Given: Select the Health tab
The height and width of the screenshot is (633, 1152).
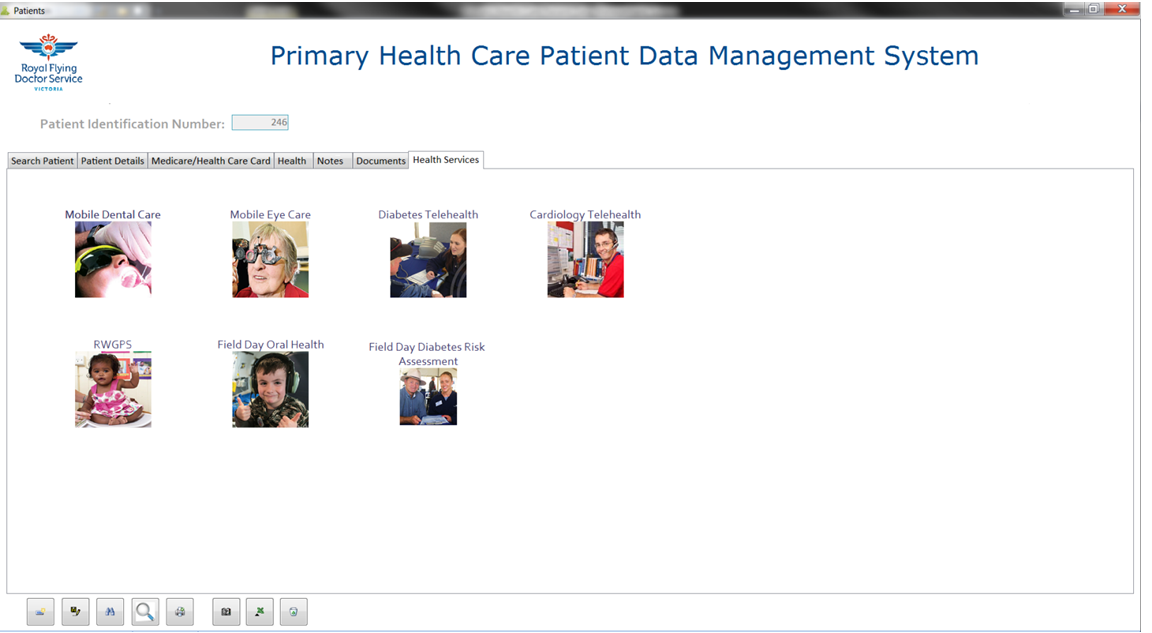Looking at the screenshot, I should click(x=292, y=160).
